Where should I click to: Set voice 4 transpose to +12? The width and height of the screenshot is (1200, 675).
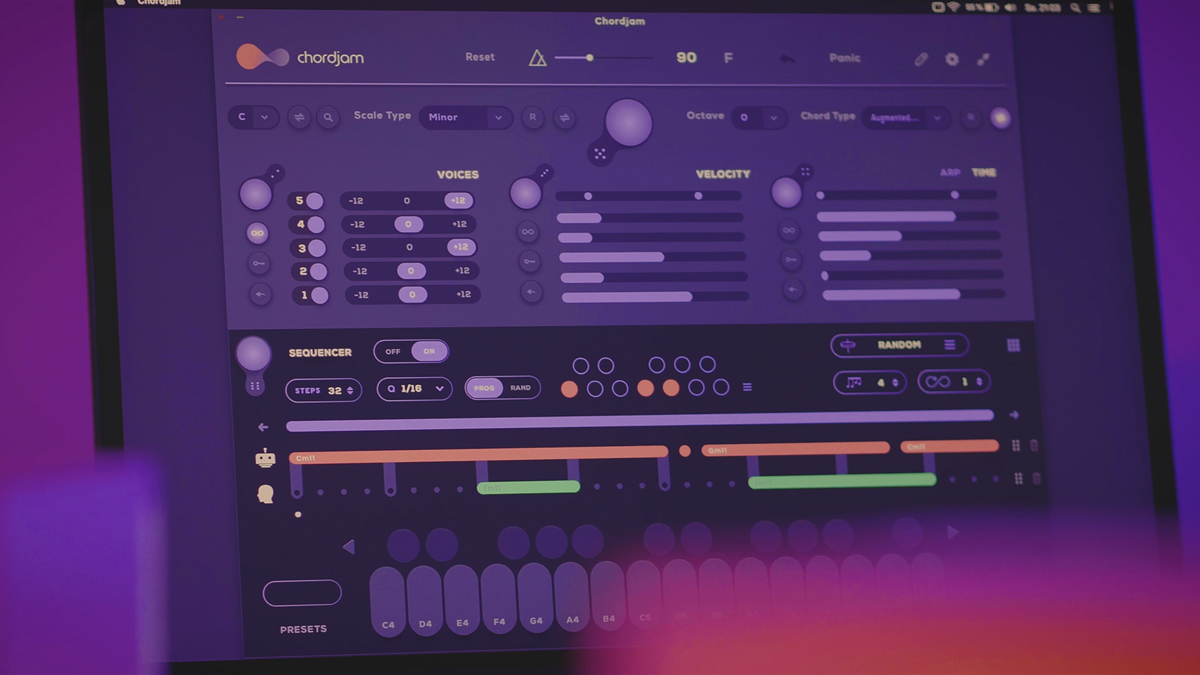(x=459, y=224)
